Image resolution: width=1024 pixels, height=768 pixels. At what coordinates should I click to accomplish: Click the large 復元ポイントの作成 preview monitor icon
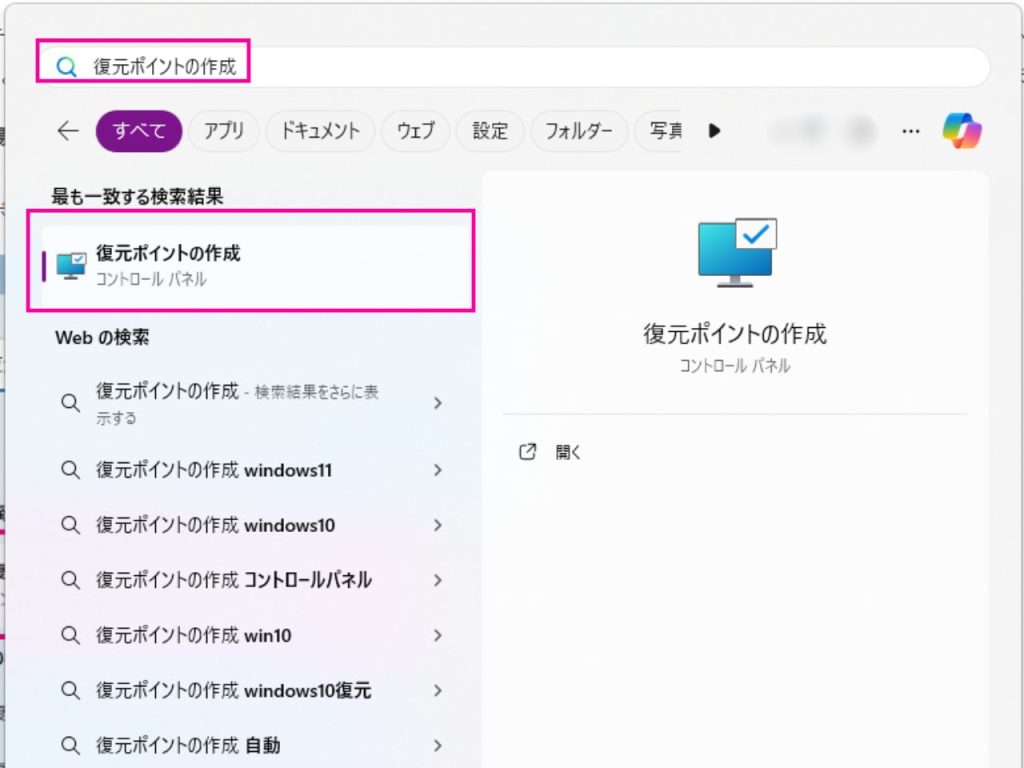tap(737, 250)
